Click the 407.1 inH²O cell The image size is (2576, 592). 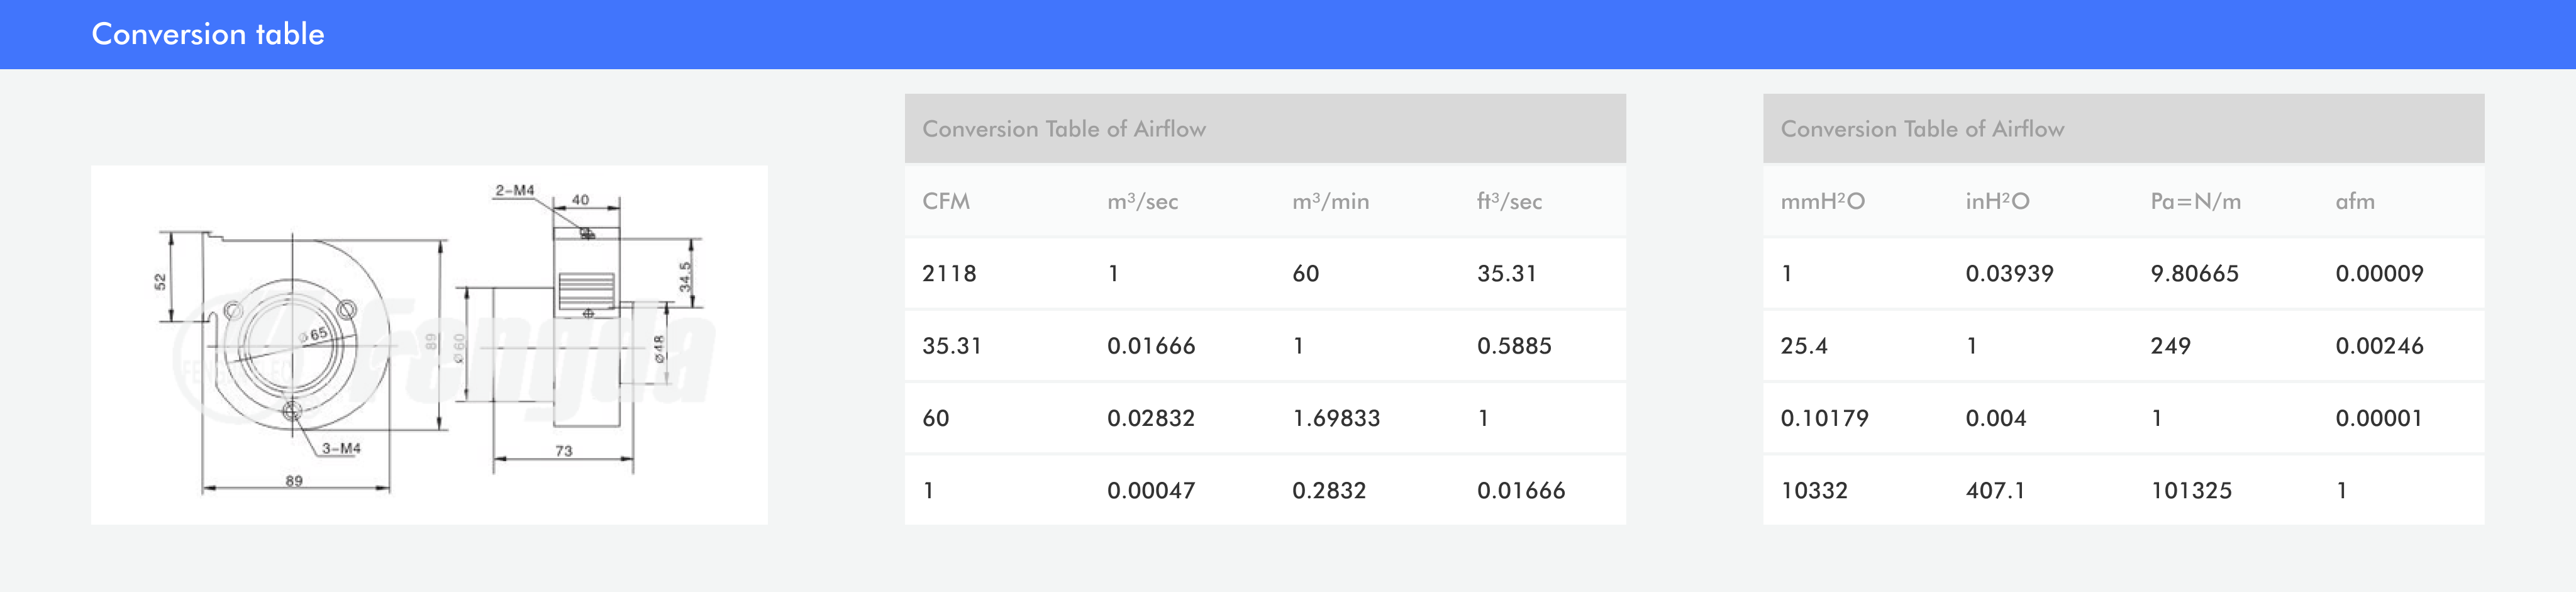click(x=1995, y=490)
